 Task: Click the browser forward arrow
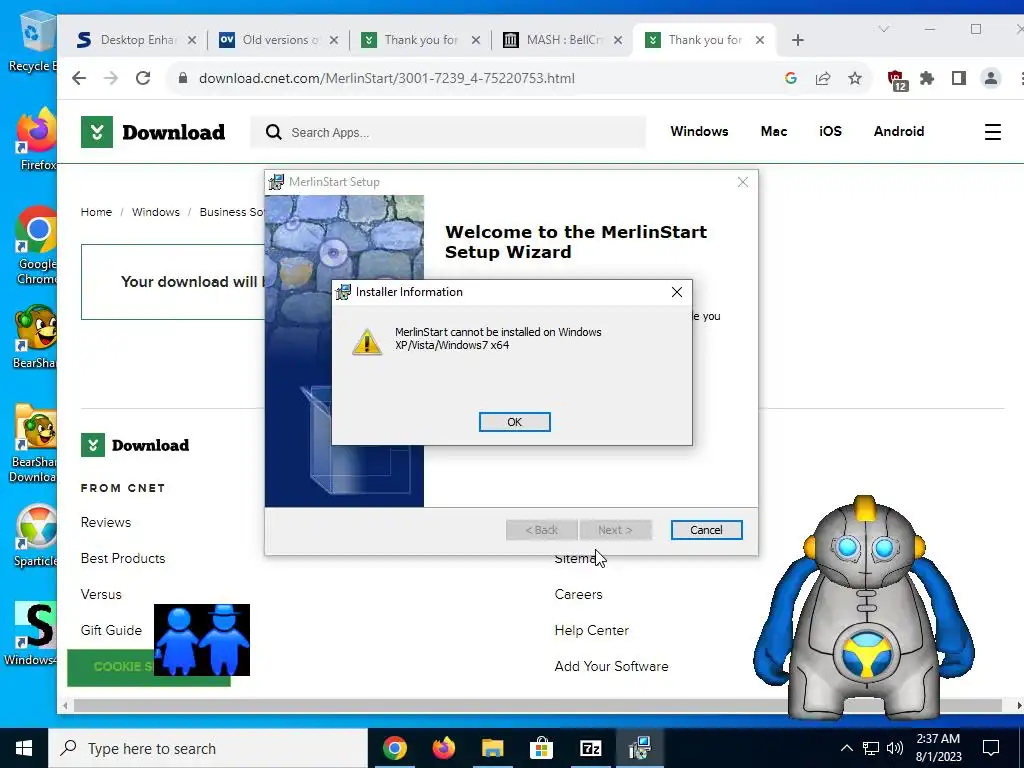(111, 78)
